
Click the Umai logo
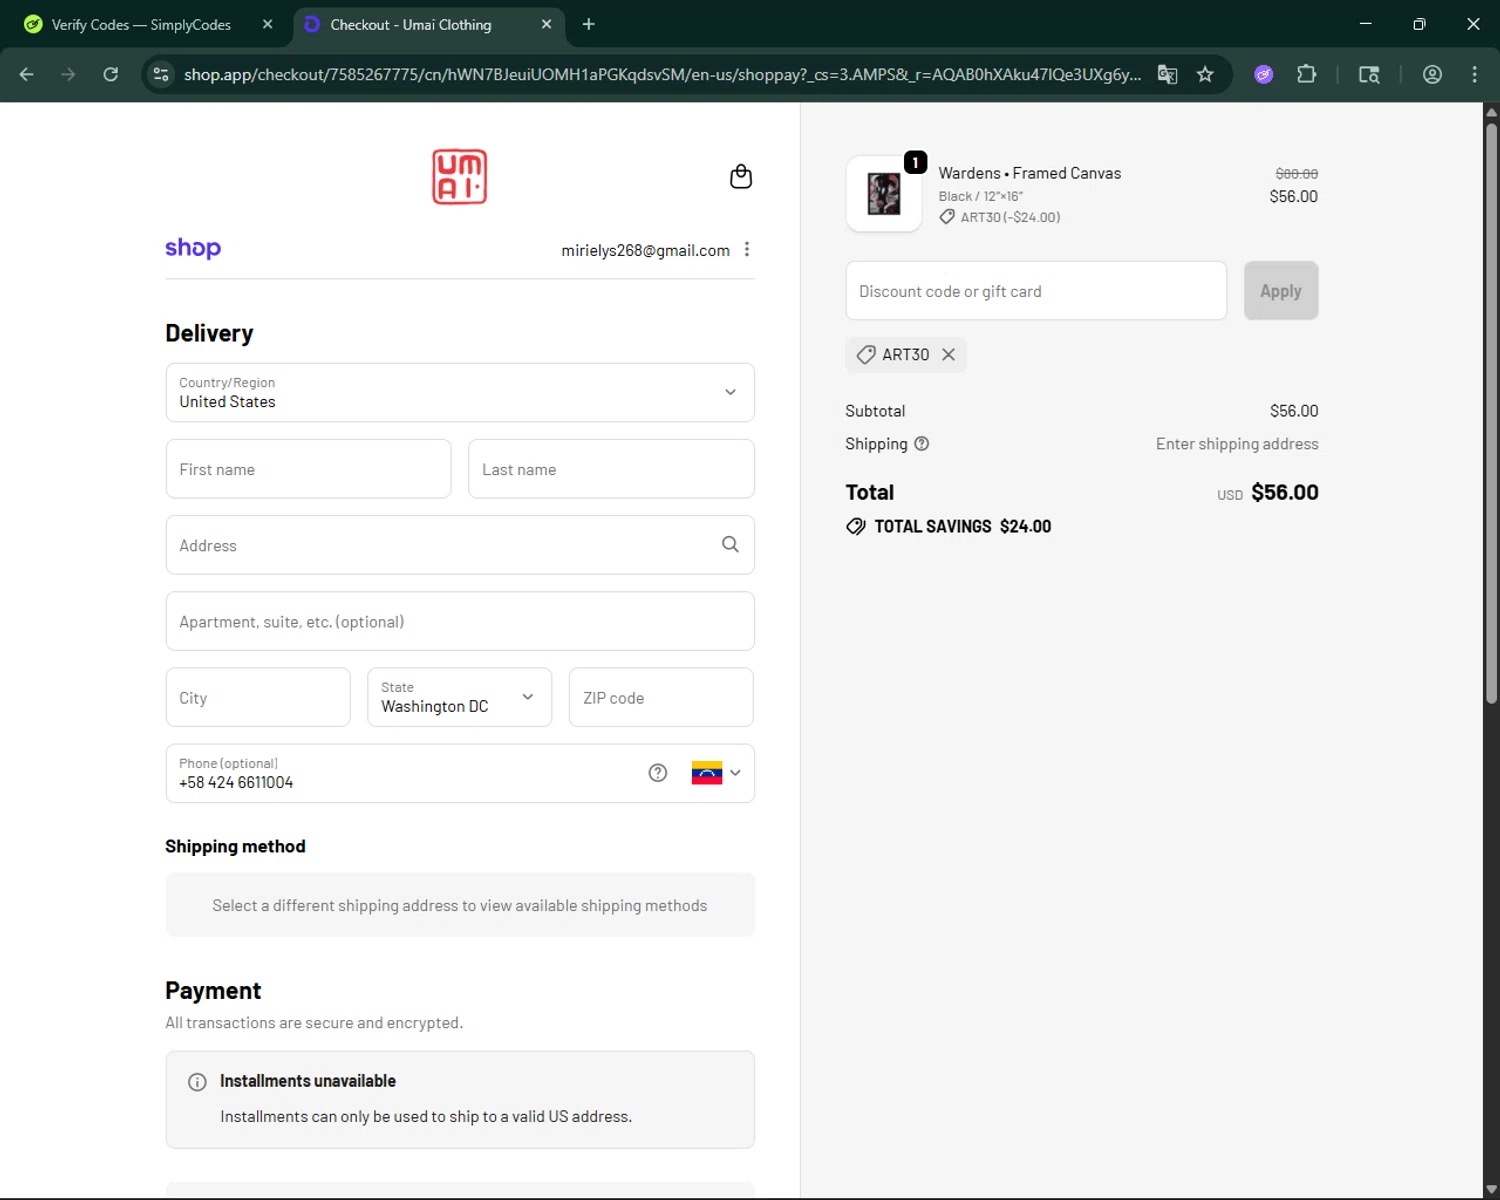459,177
